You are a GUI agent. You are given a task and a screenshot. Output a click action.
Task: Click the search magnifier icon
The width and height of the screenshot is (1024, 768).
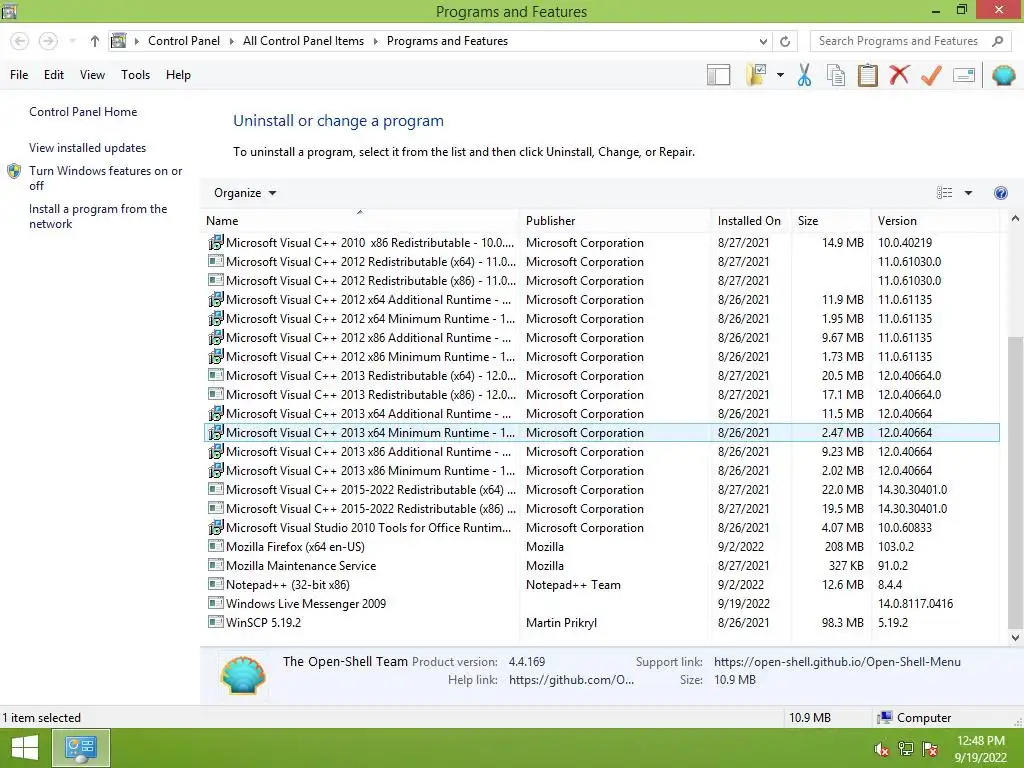[997, 41]
